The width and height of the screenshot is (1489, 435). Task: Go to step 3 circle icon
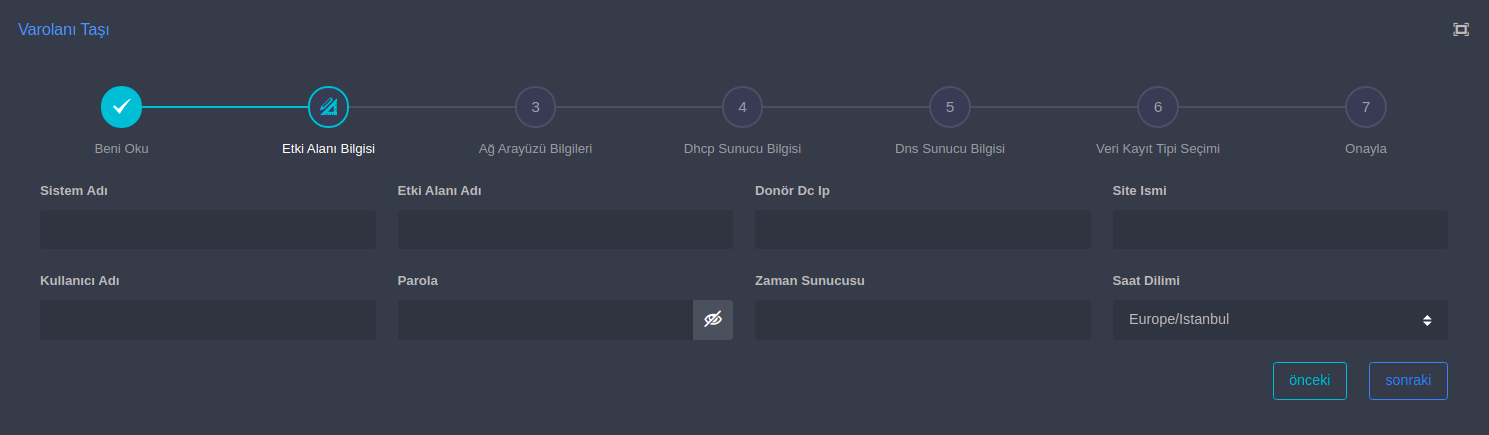[x=535, y=107]
